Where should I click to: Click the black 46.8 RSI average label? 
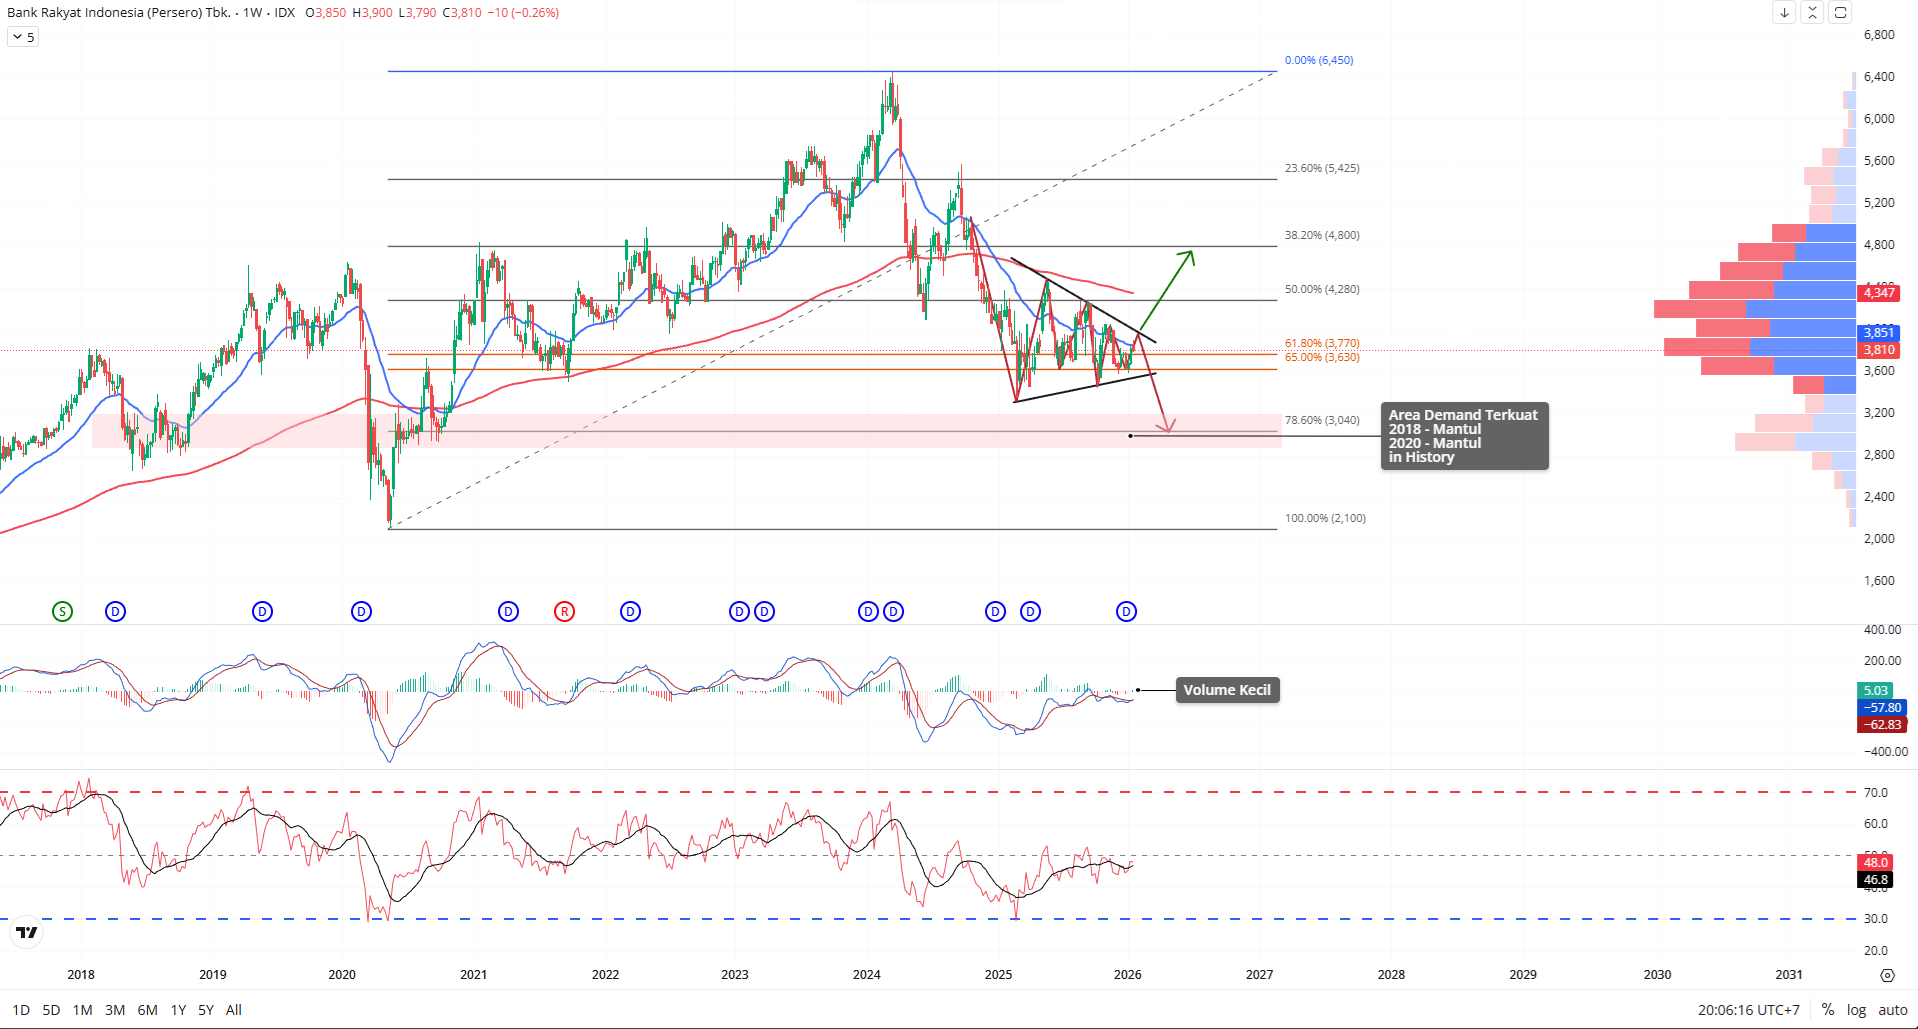click(x=1875, y=880)
